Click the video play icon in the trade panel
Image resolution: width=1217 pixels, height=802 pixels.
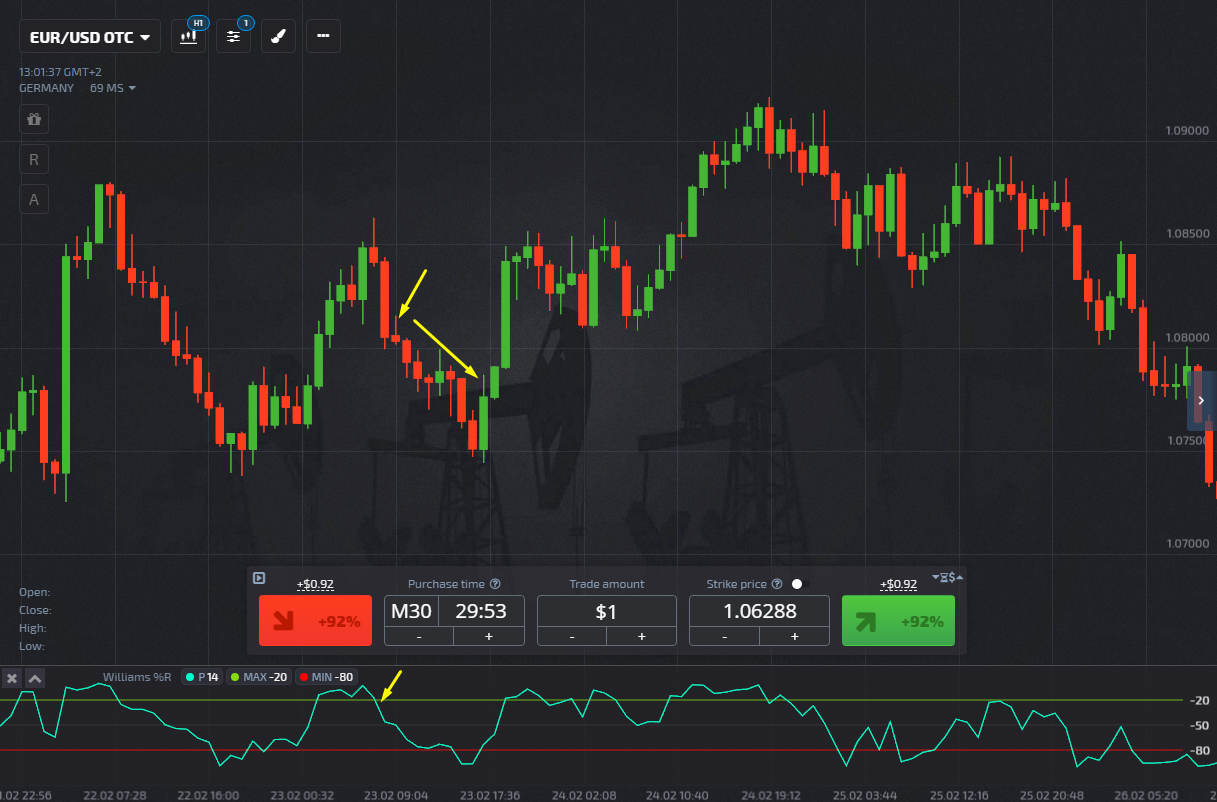point(259,578)
